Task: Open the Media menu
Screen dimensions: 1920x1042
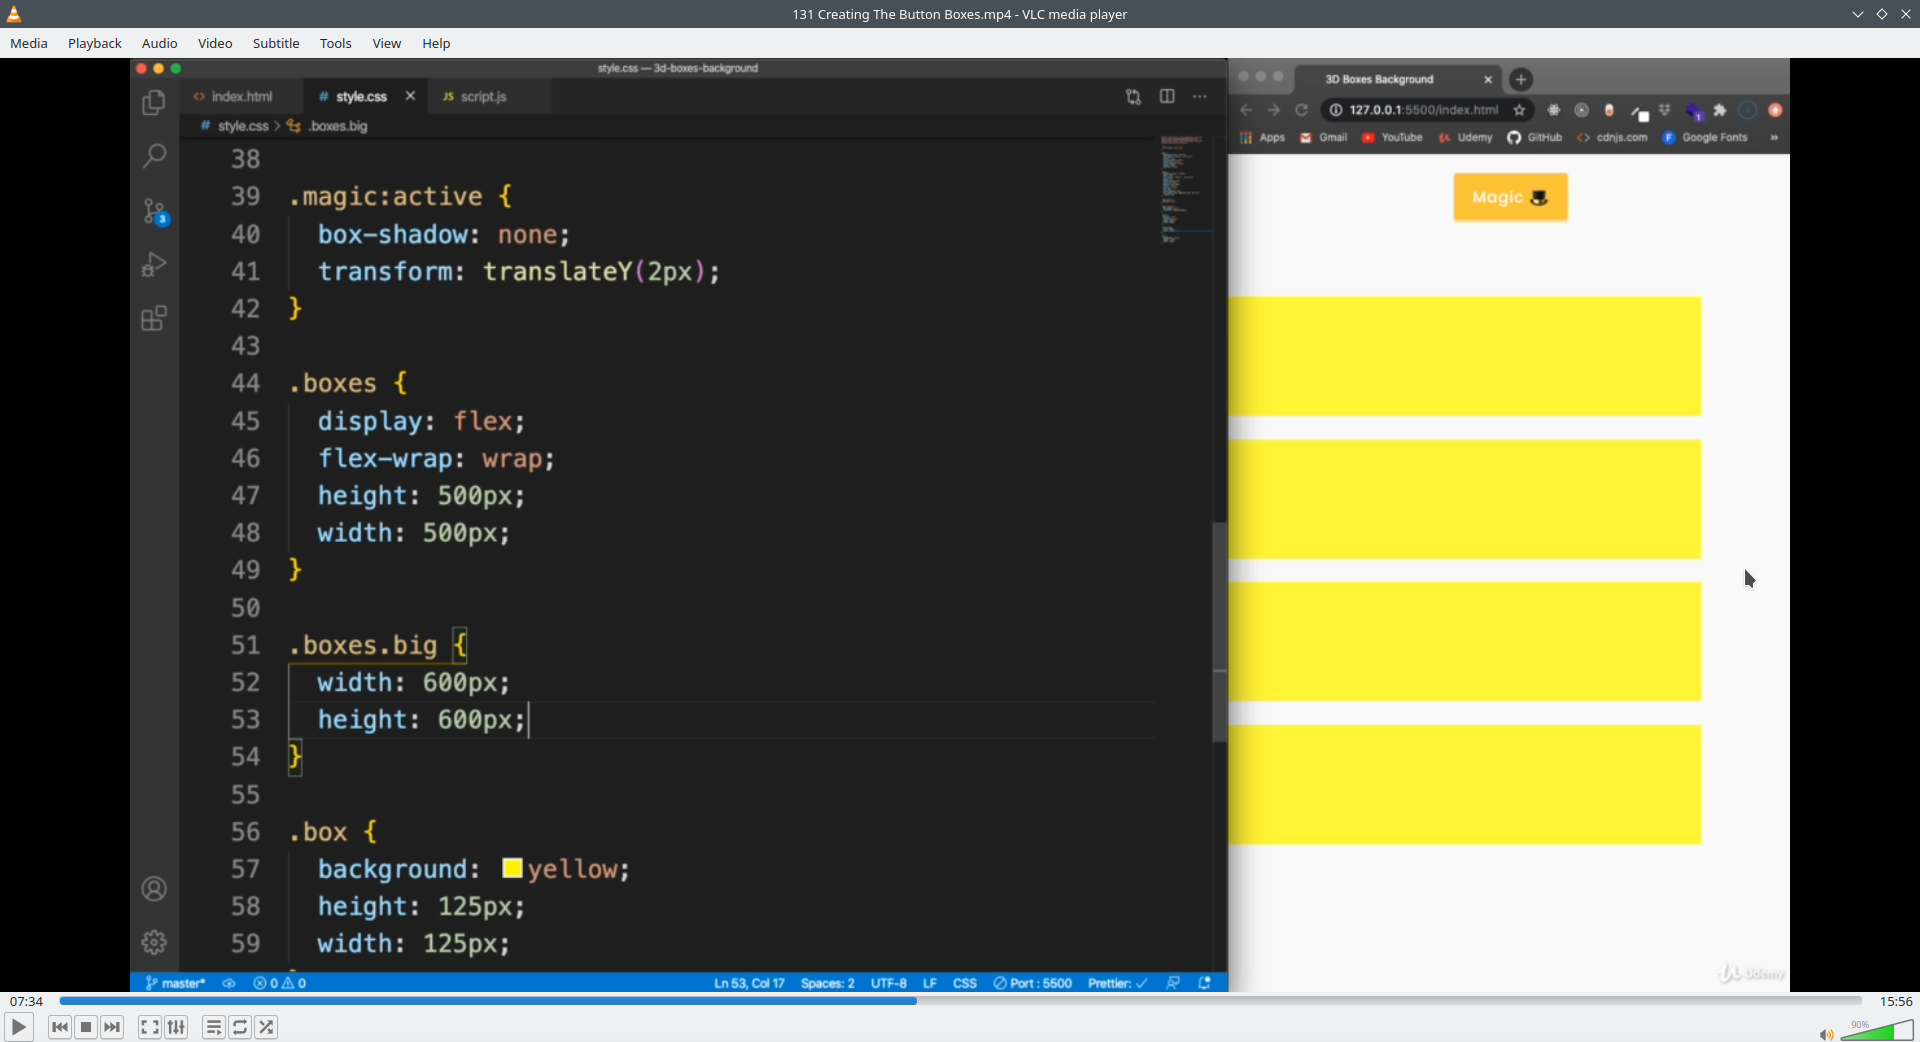Action: [29, 43]
